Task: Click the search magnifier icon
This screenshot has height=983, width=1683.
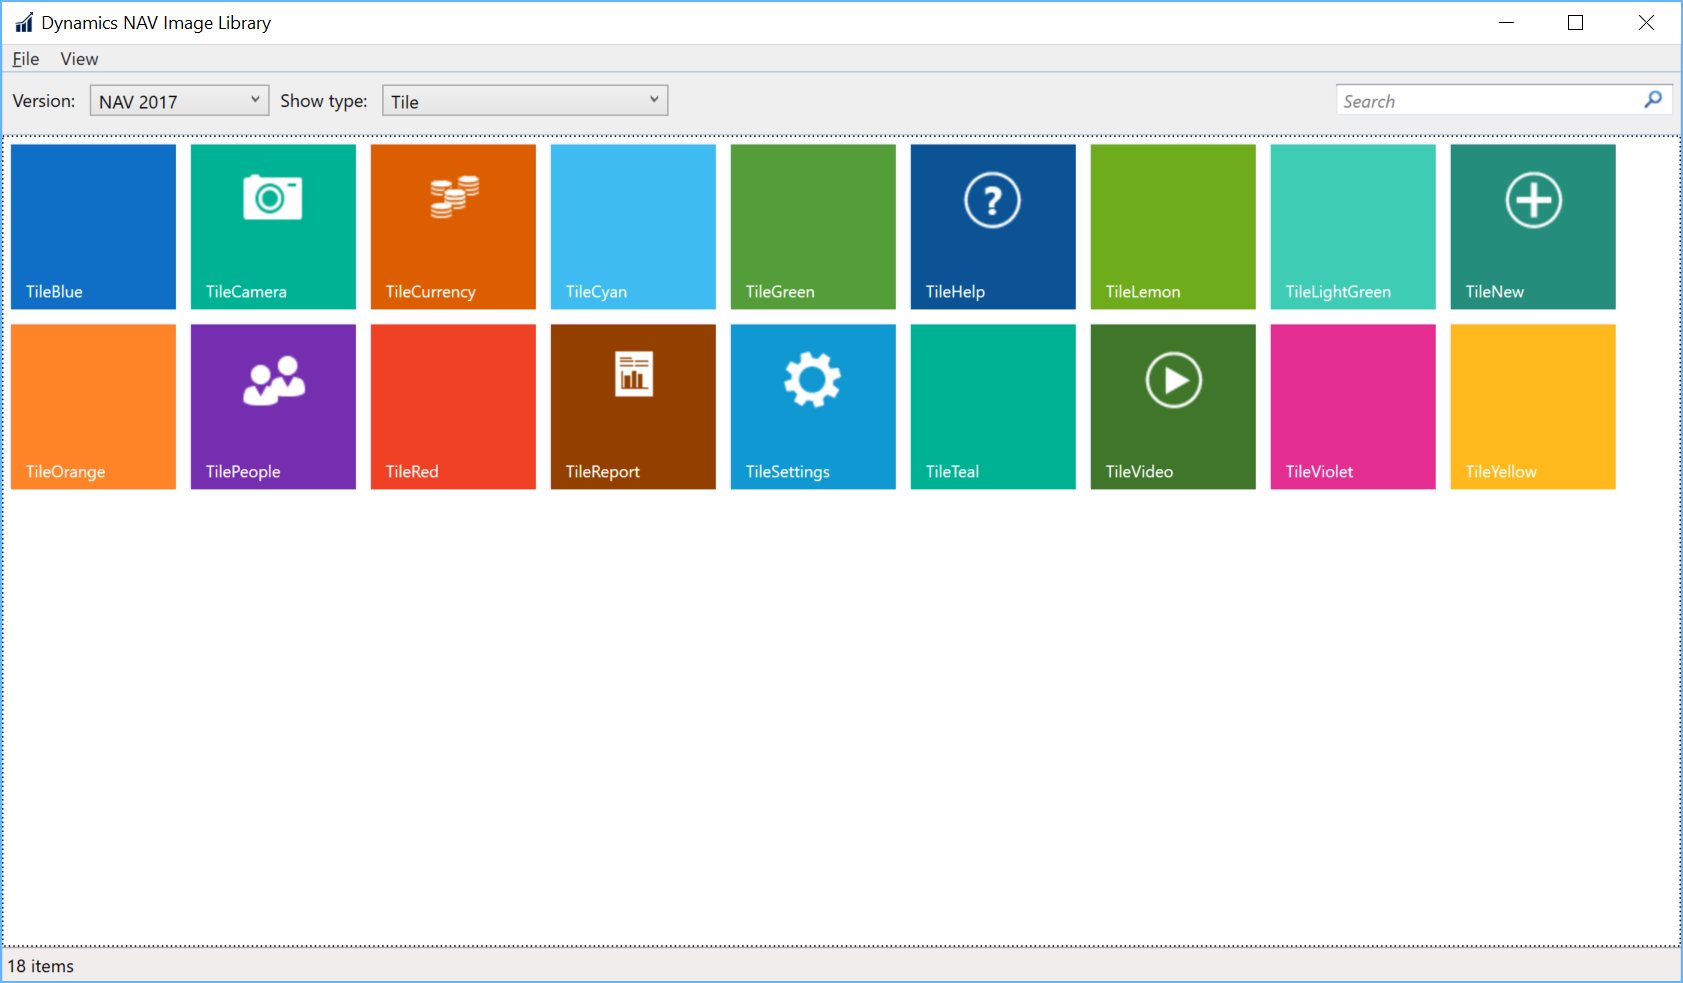Action: click(1655, 100)
